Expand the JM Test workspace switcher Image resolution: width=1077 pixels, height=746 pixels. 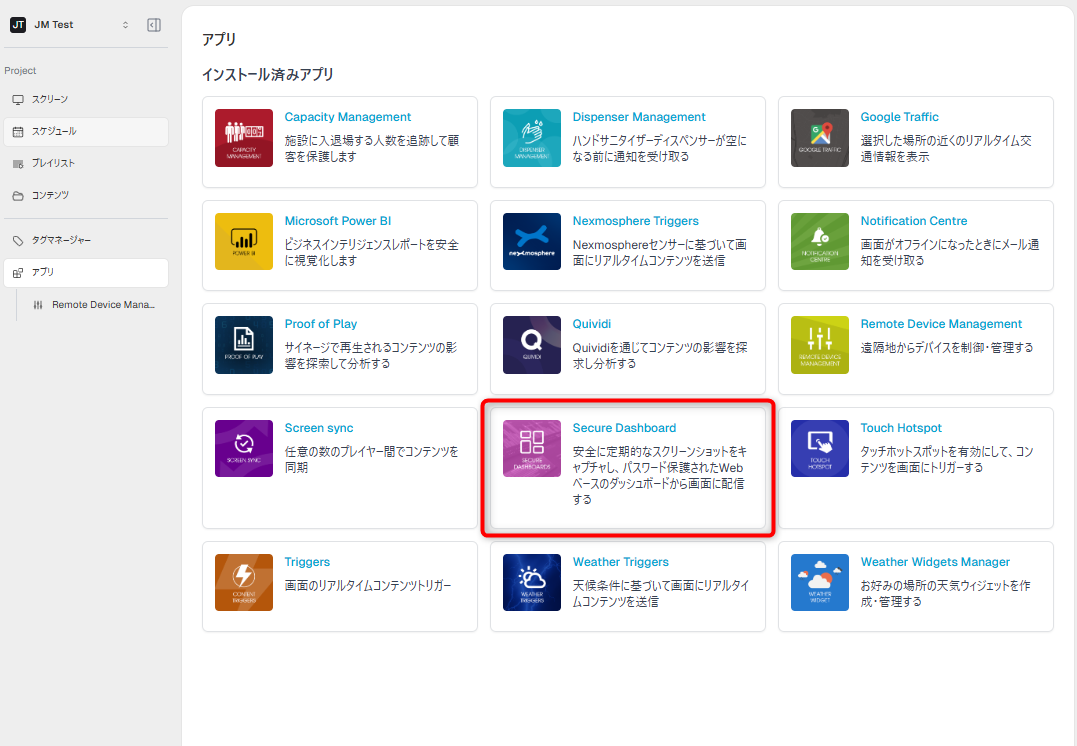point(125,25)
